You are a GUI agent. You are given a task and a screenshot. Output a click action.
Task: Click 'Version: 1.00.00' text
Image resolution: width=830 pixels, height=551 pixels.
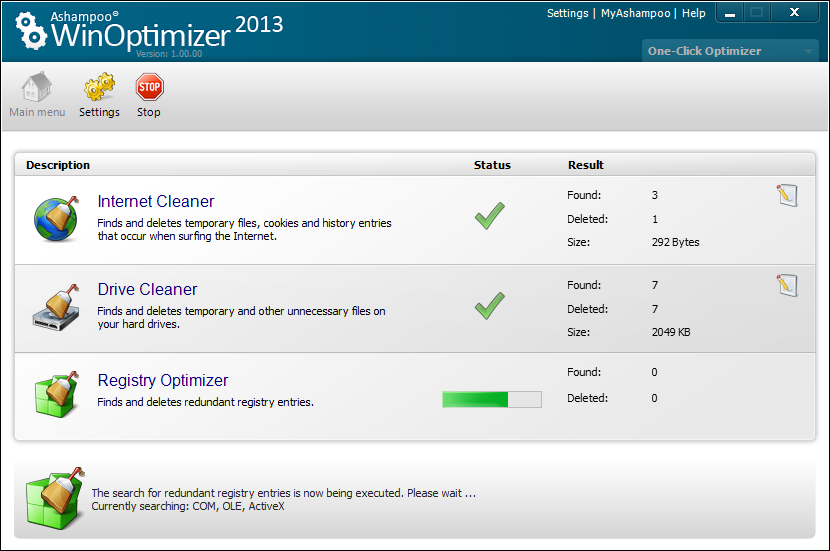[169, 53]
